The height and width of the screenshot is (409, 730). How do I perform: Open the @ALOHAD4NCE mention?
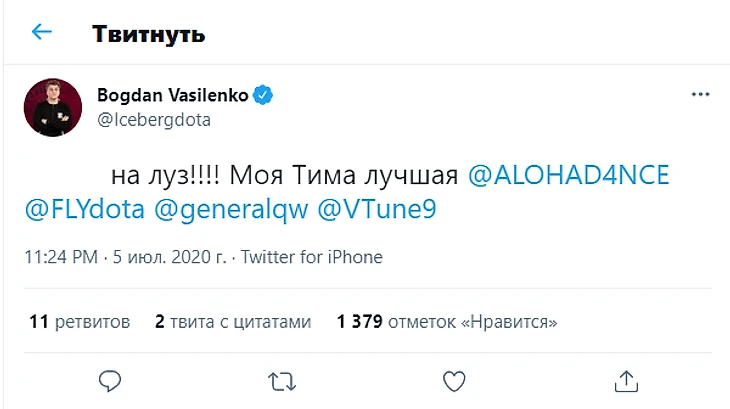[567, 176]
